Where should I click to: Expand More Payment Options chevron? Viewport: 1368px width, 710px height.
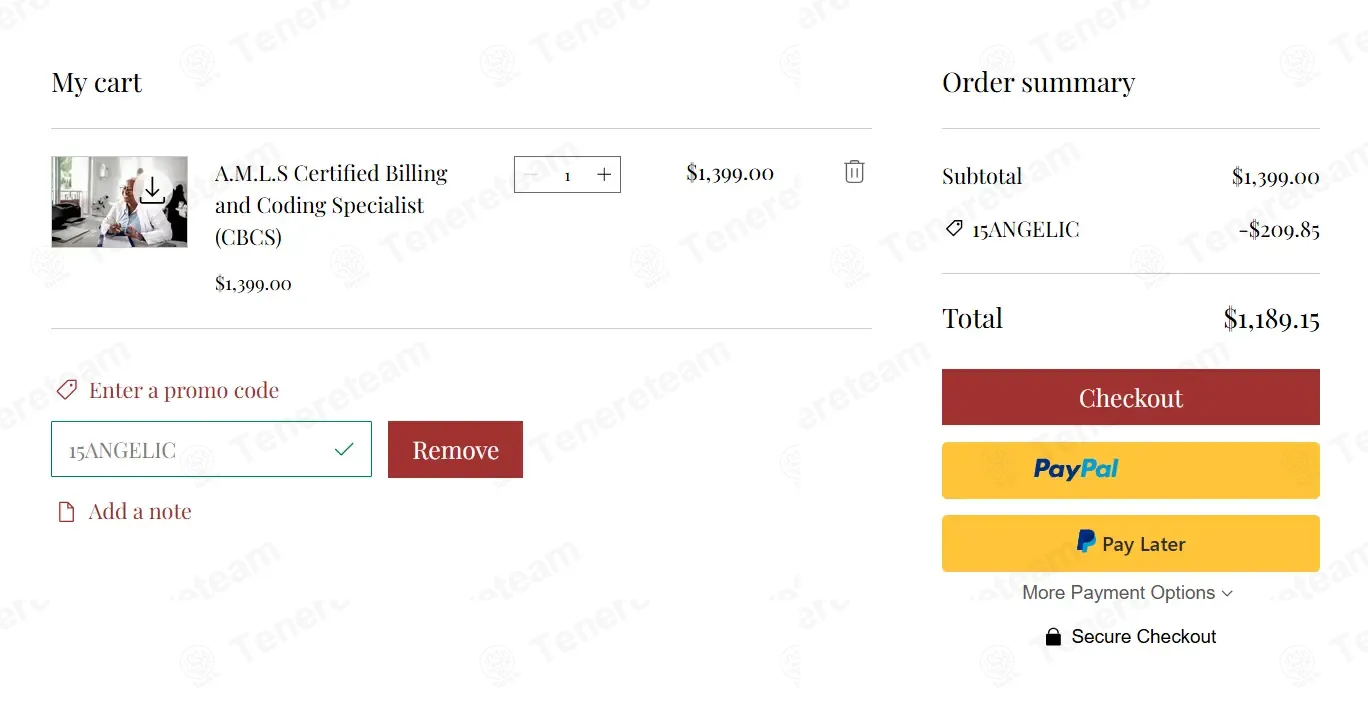(x=1227, y=594)
